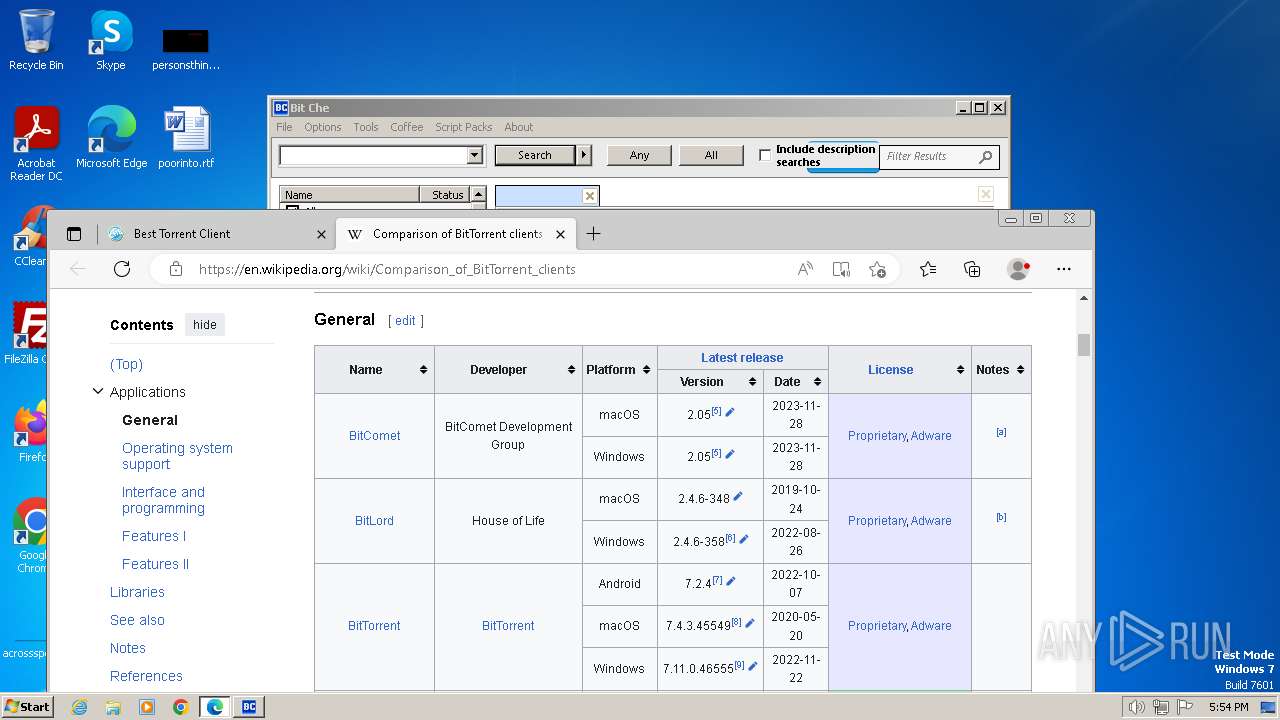Open the BitComet article link
This screenshot has height=720, width=1280.
point(375,436)
